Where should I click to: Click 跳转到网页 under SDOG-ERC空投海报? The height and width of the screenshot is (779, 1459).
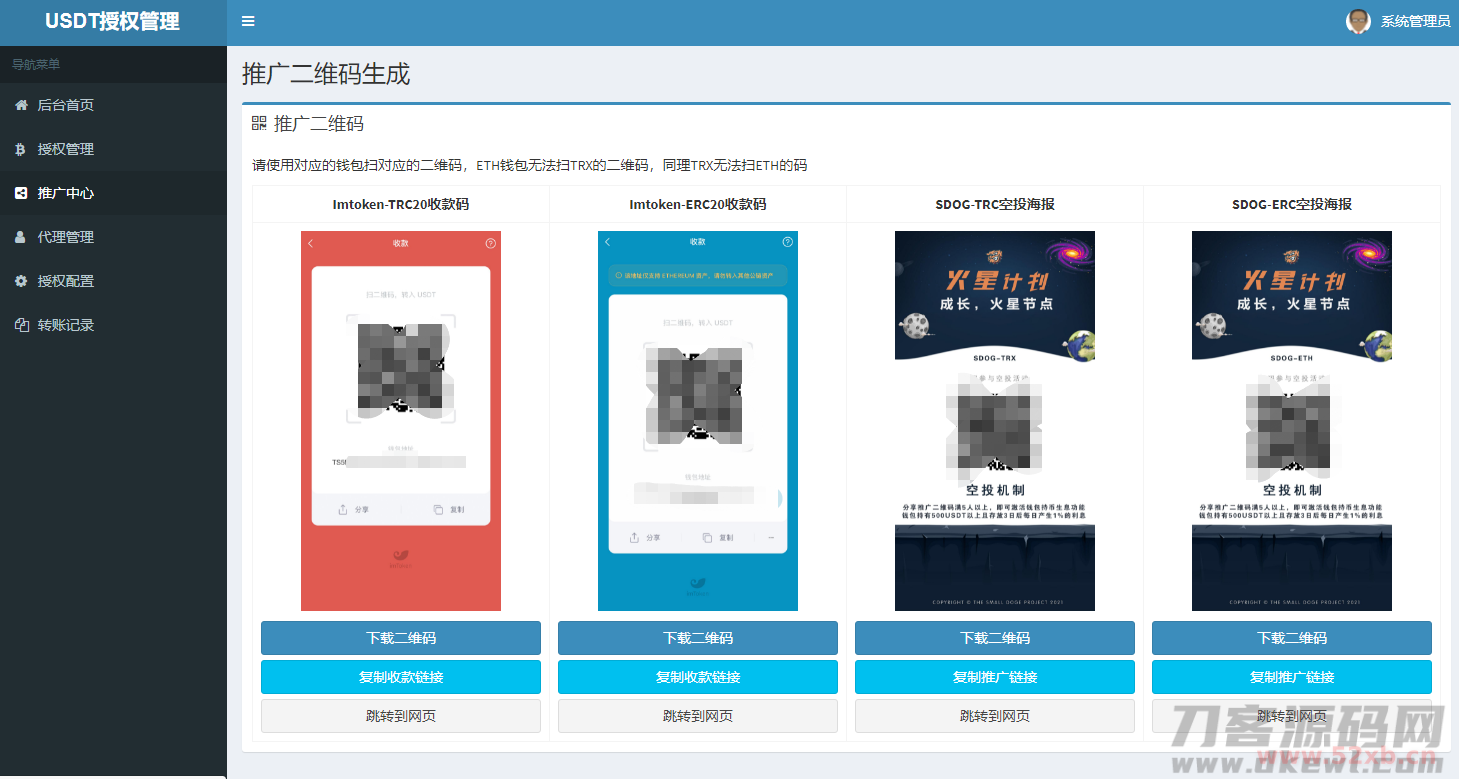point(1291,716)
